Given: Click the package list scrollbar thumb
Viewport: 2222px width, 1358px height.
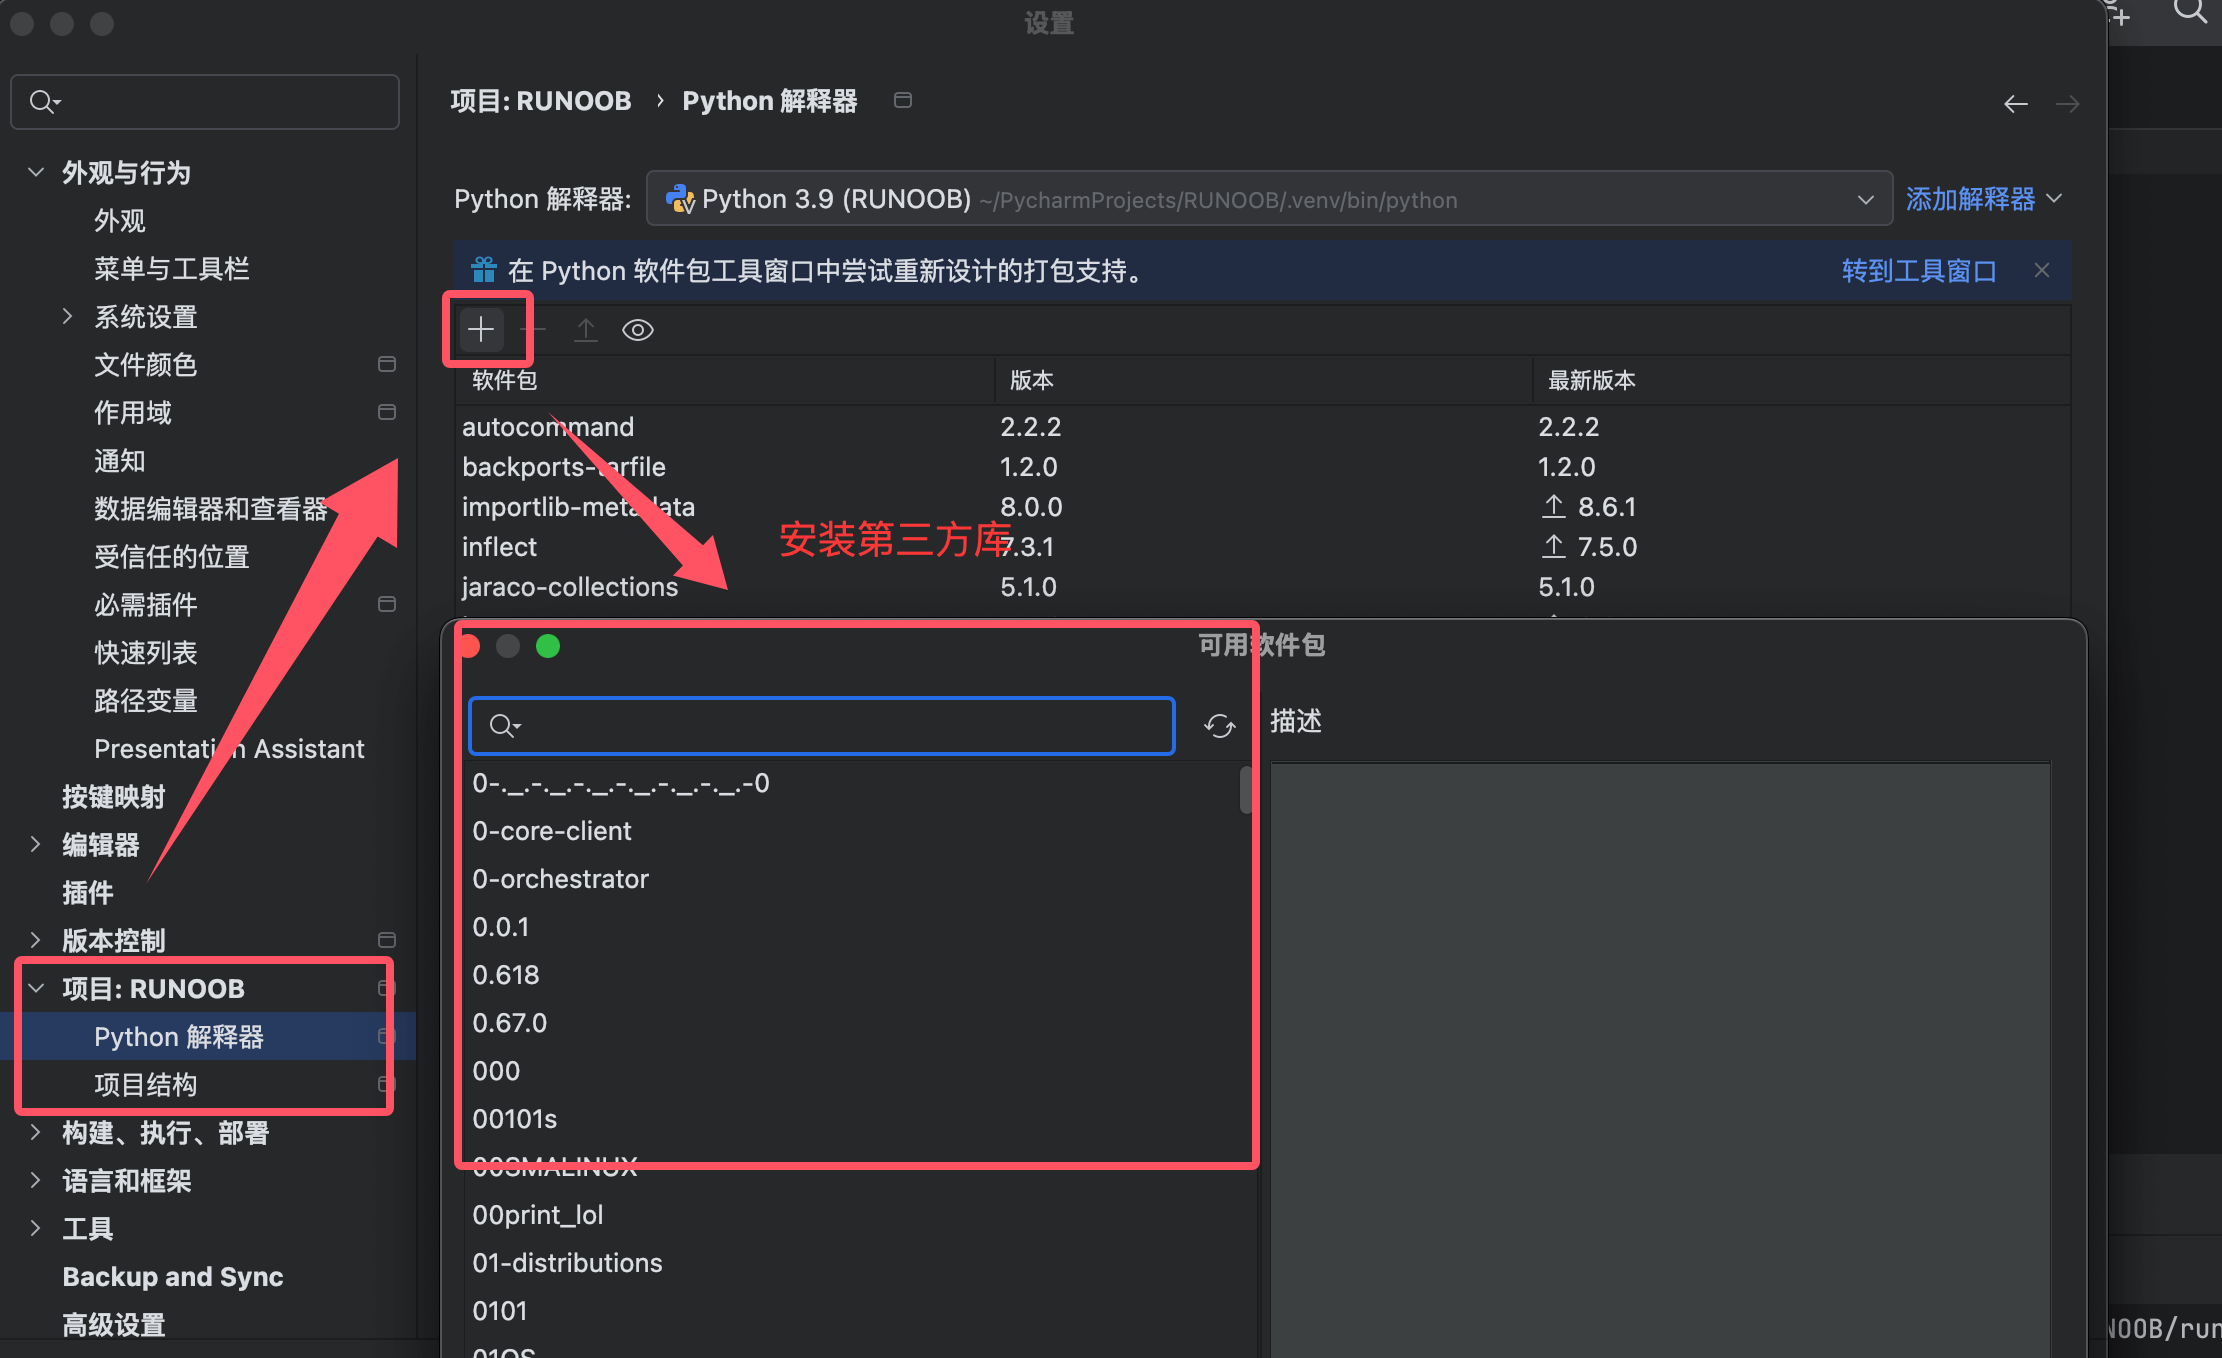Looking at the screenshot, I should pyautogui.click(x=1245, y=790).
